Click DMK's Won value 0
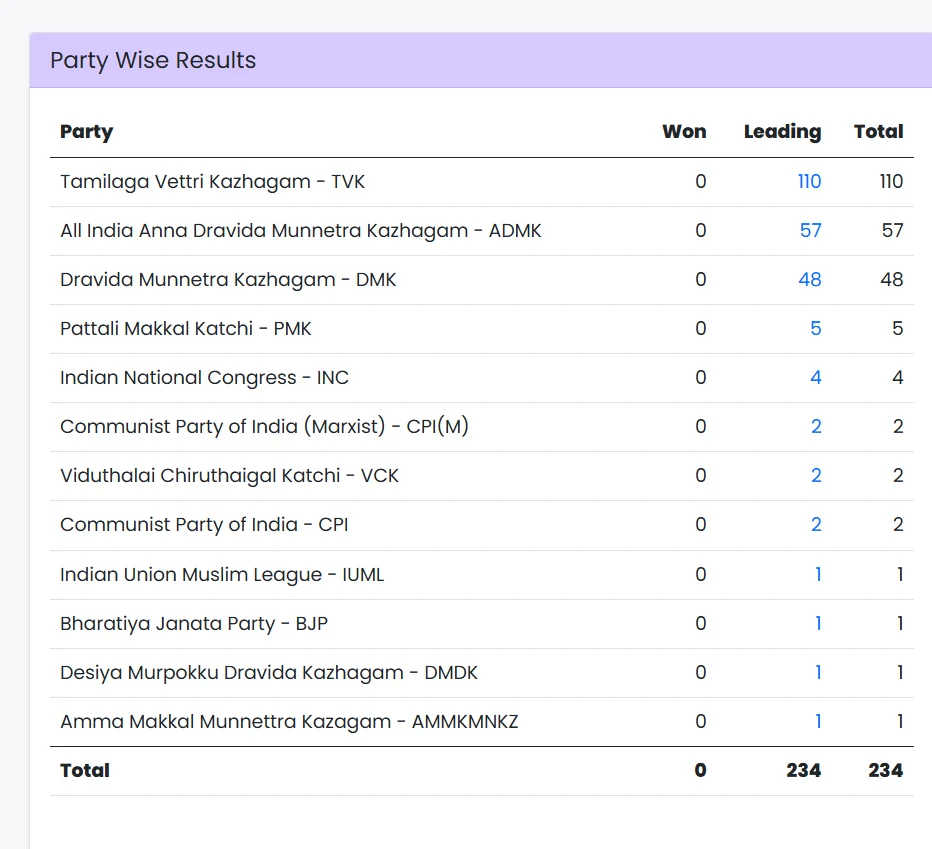This screenshot has width=932, height=849. [x=701, y=279]
